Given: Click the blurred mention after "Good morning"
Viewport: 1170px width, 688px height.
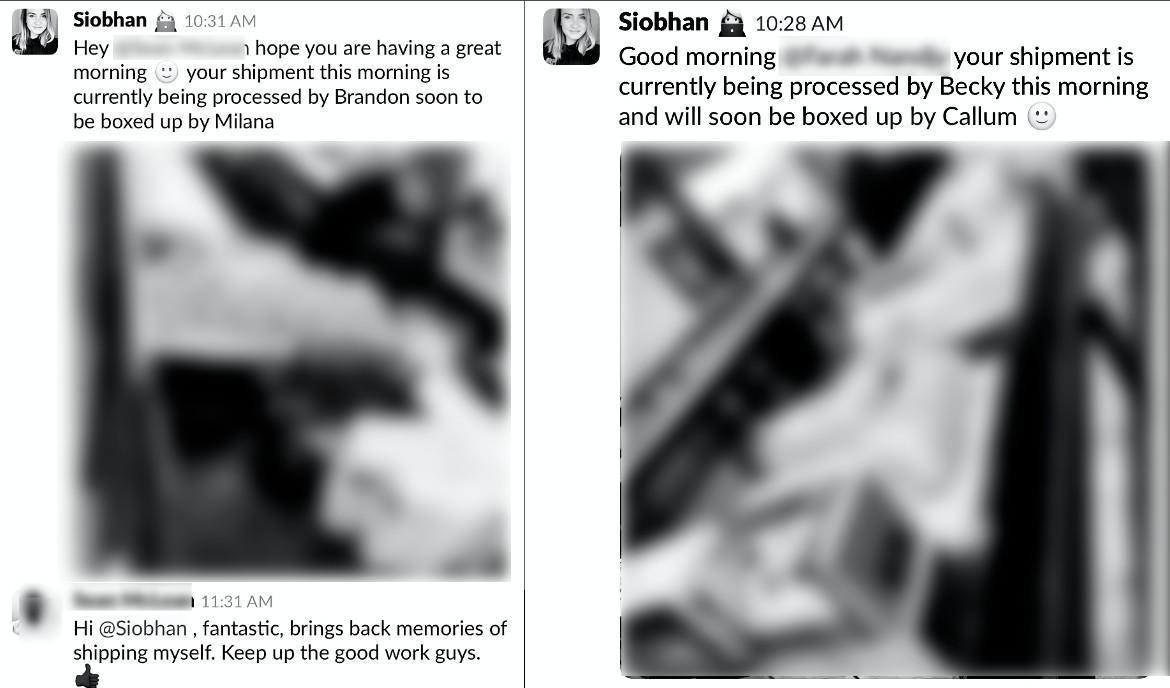Looking at the screenshot, I should click(x=863, y=57).
